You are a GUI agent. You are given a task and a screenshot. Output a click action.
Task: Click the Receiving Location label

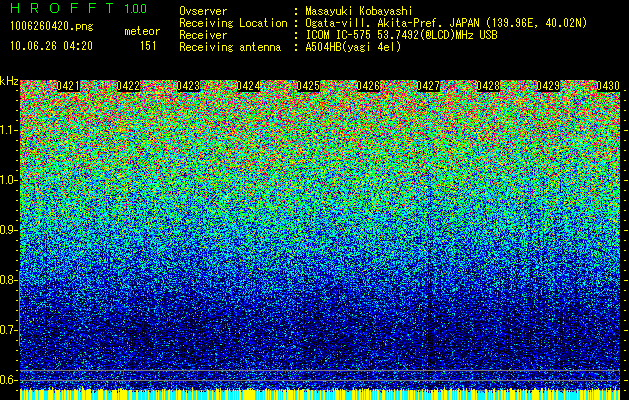click(x=233, y=23)
